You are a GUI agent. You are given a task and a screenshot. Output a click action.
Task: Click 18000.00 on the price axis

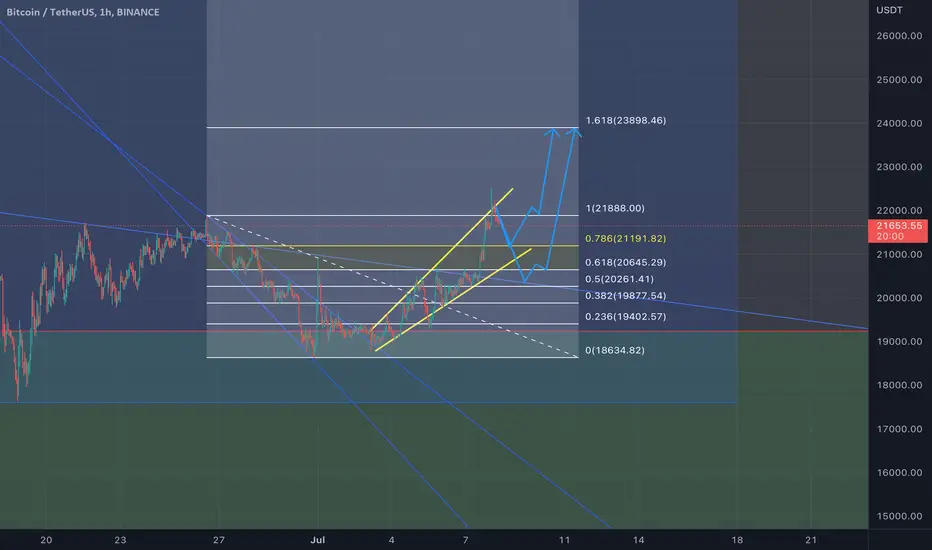899,385
